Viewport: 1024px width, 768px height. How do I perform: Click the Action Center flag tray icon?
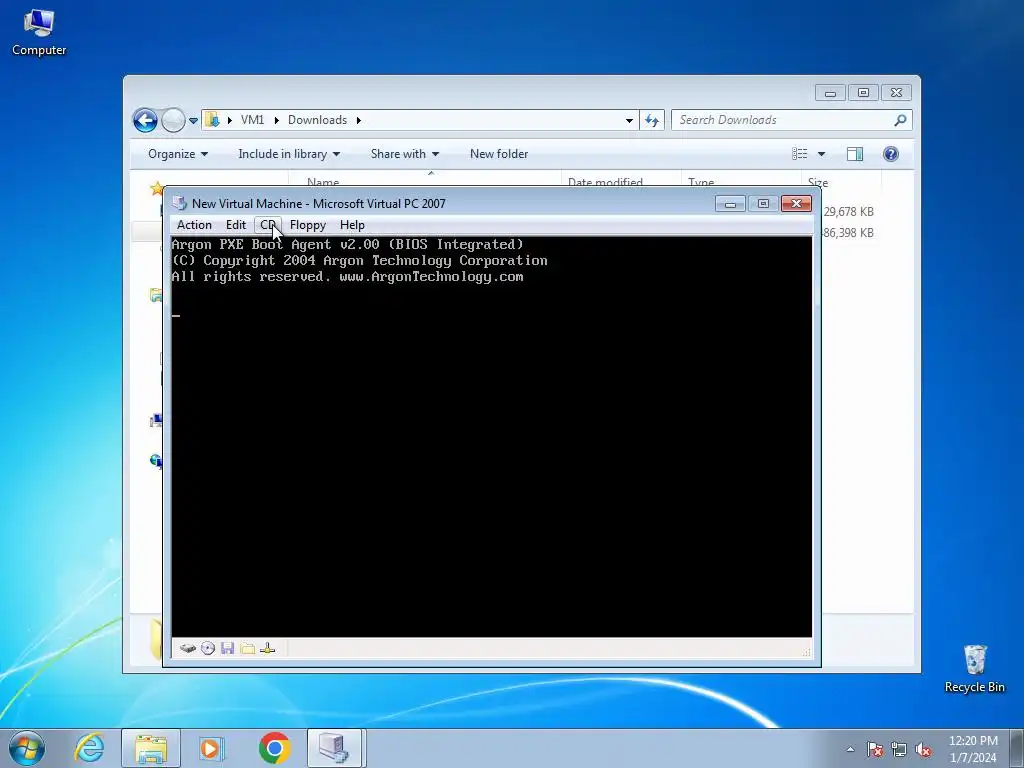tap(874, 749)
